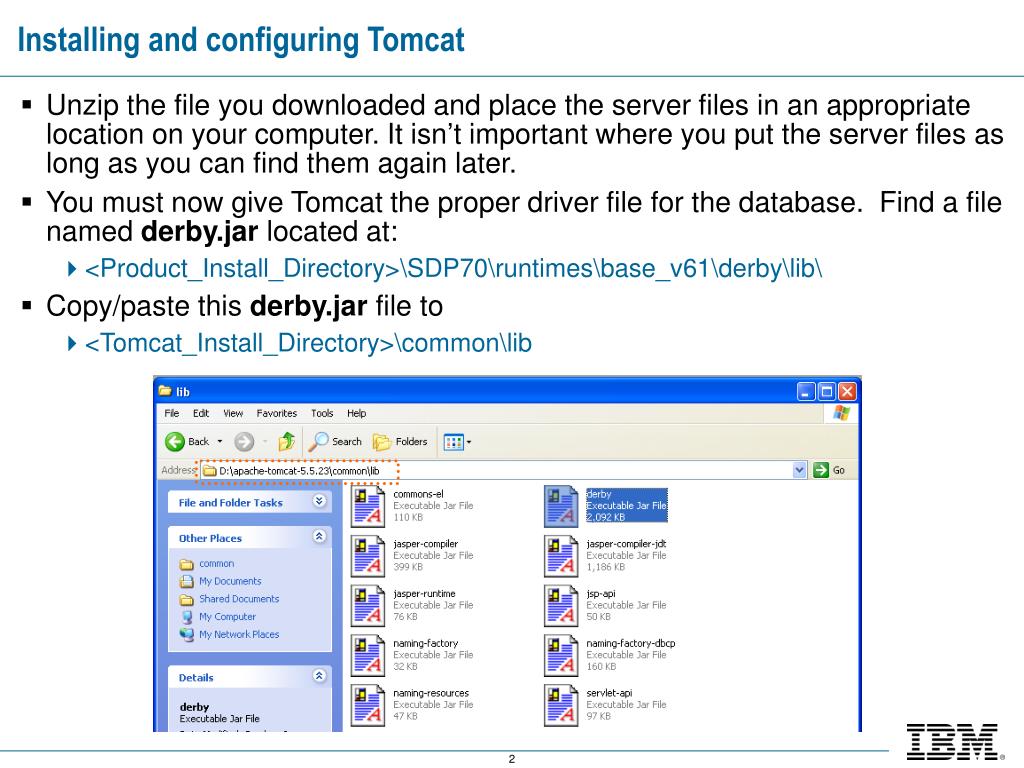The height and width of the screenshot is (768, 1024).
Task: Click the lib folder icon in title bar
Action: [x=165, y=391]
